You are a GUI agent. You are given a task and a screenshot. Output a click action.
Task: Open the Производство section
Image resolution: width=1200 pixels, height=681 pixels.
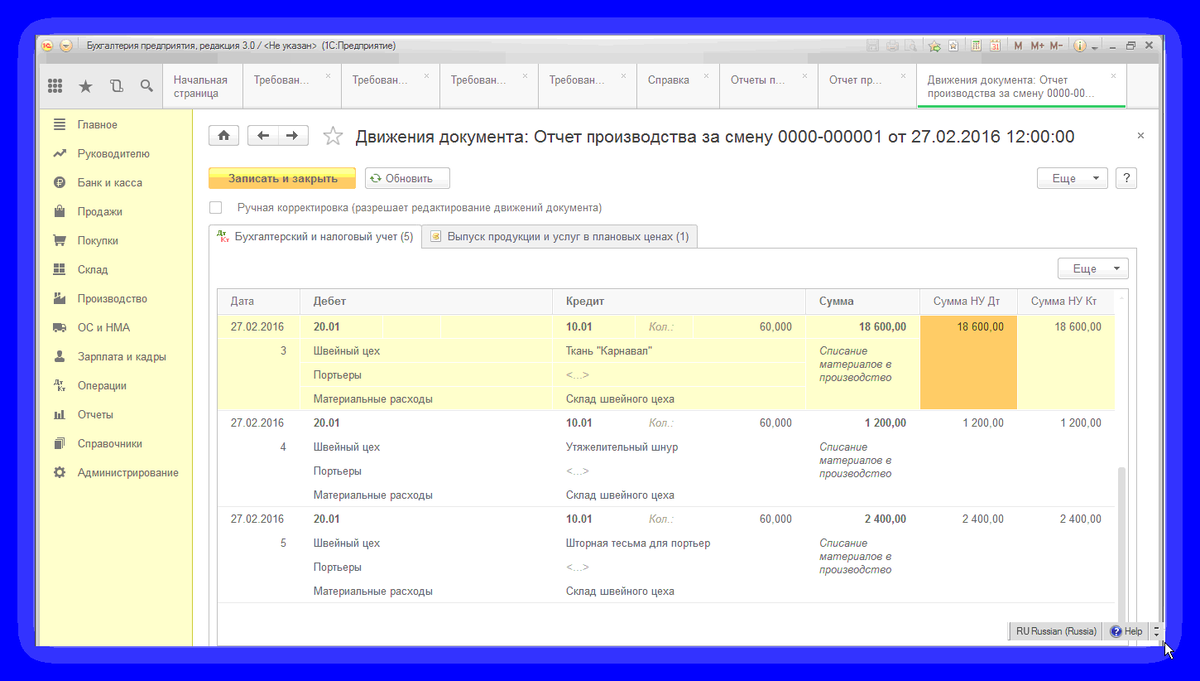click(x=112, y=299)
